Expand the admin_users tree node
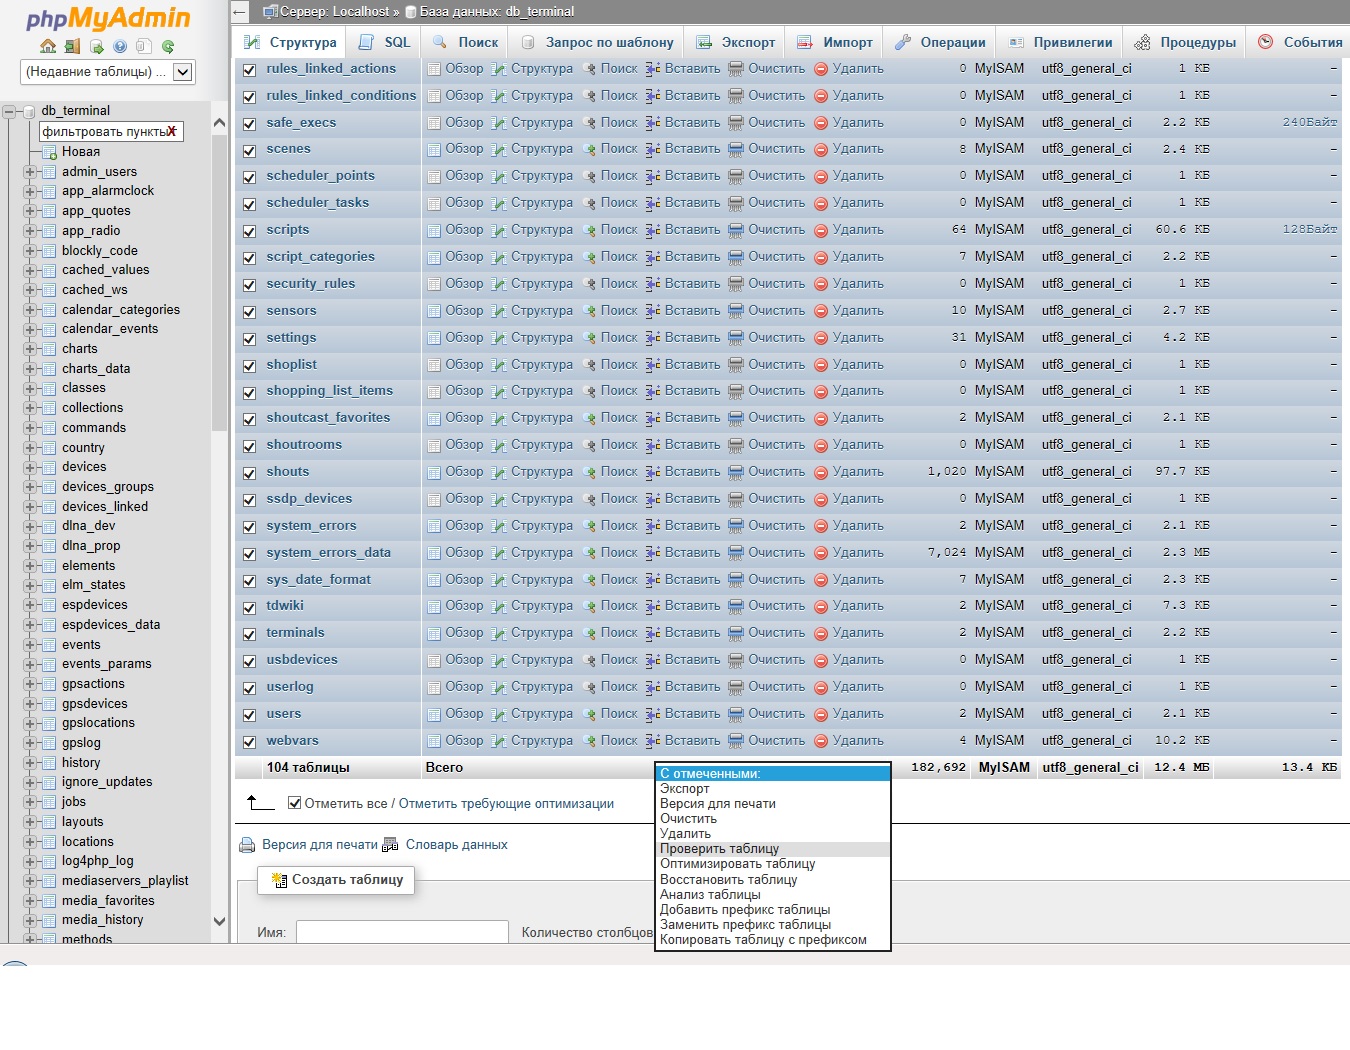 pos(30,172)
